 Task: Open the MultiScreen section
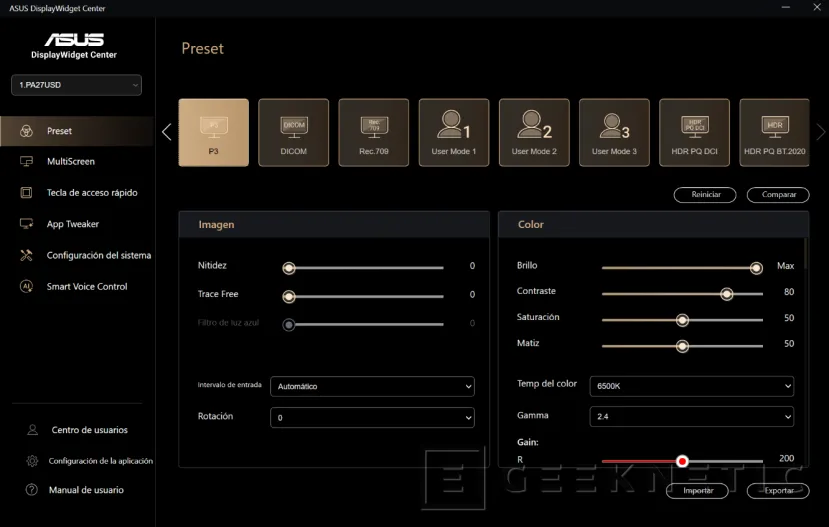point(70,162)
